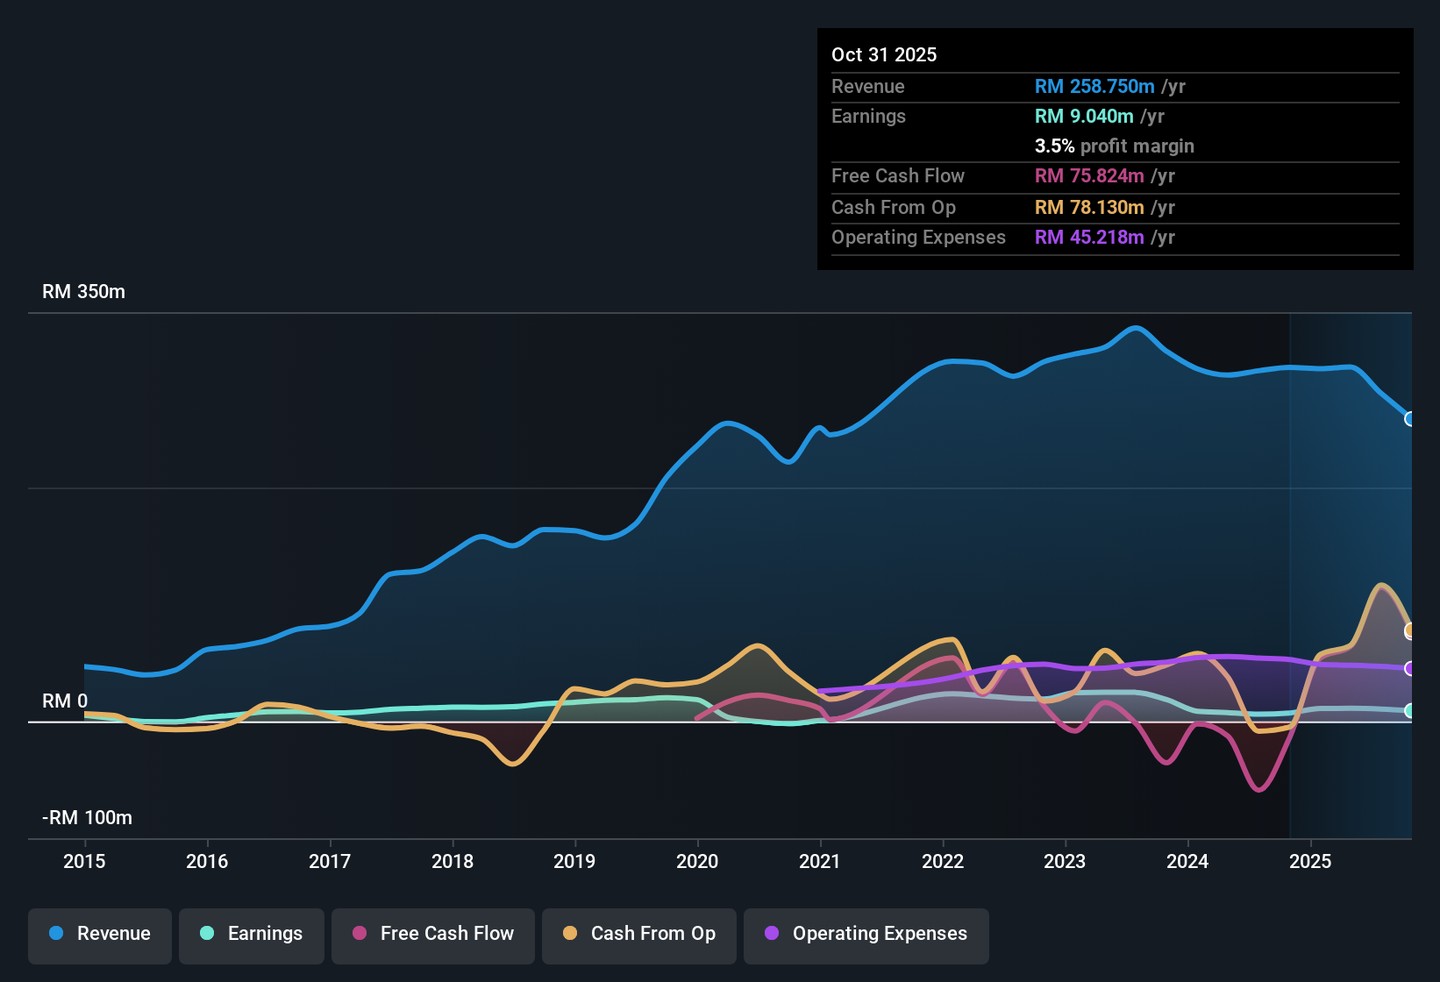Select the 2020 year label on the axis
1440x982 pixels.
point(697,862)
